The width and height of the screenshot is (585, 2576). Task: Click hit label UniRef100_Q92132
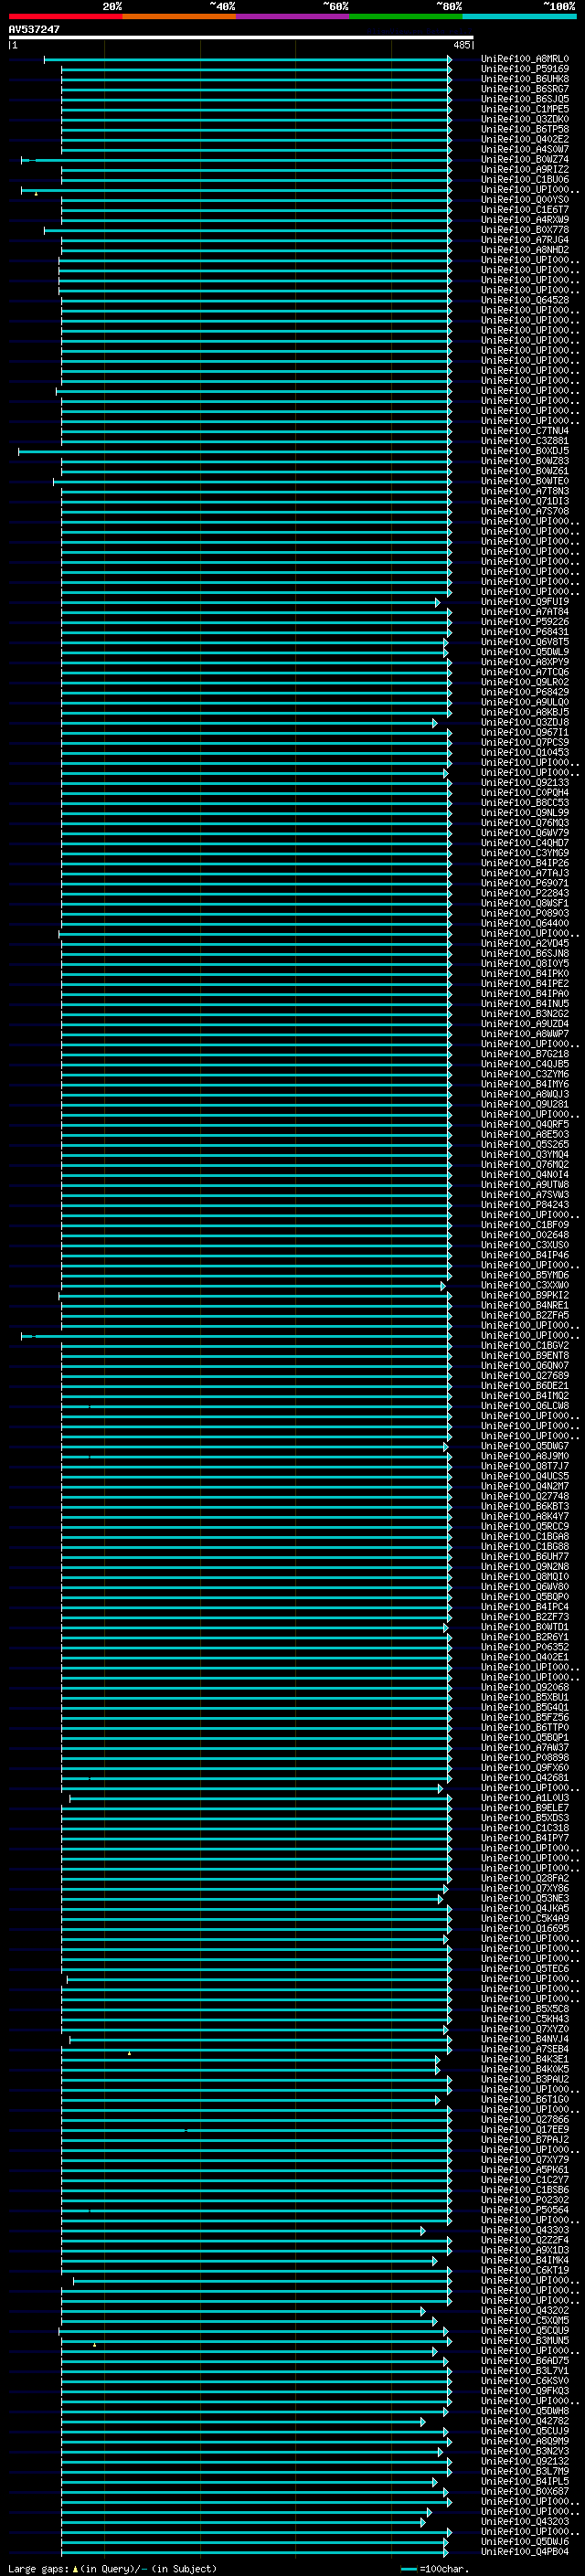click(x=525, y=2461)
